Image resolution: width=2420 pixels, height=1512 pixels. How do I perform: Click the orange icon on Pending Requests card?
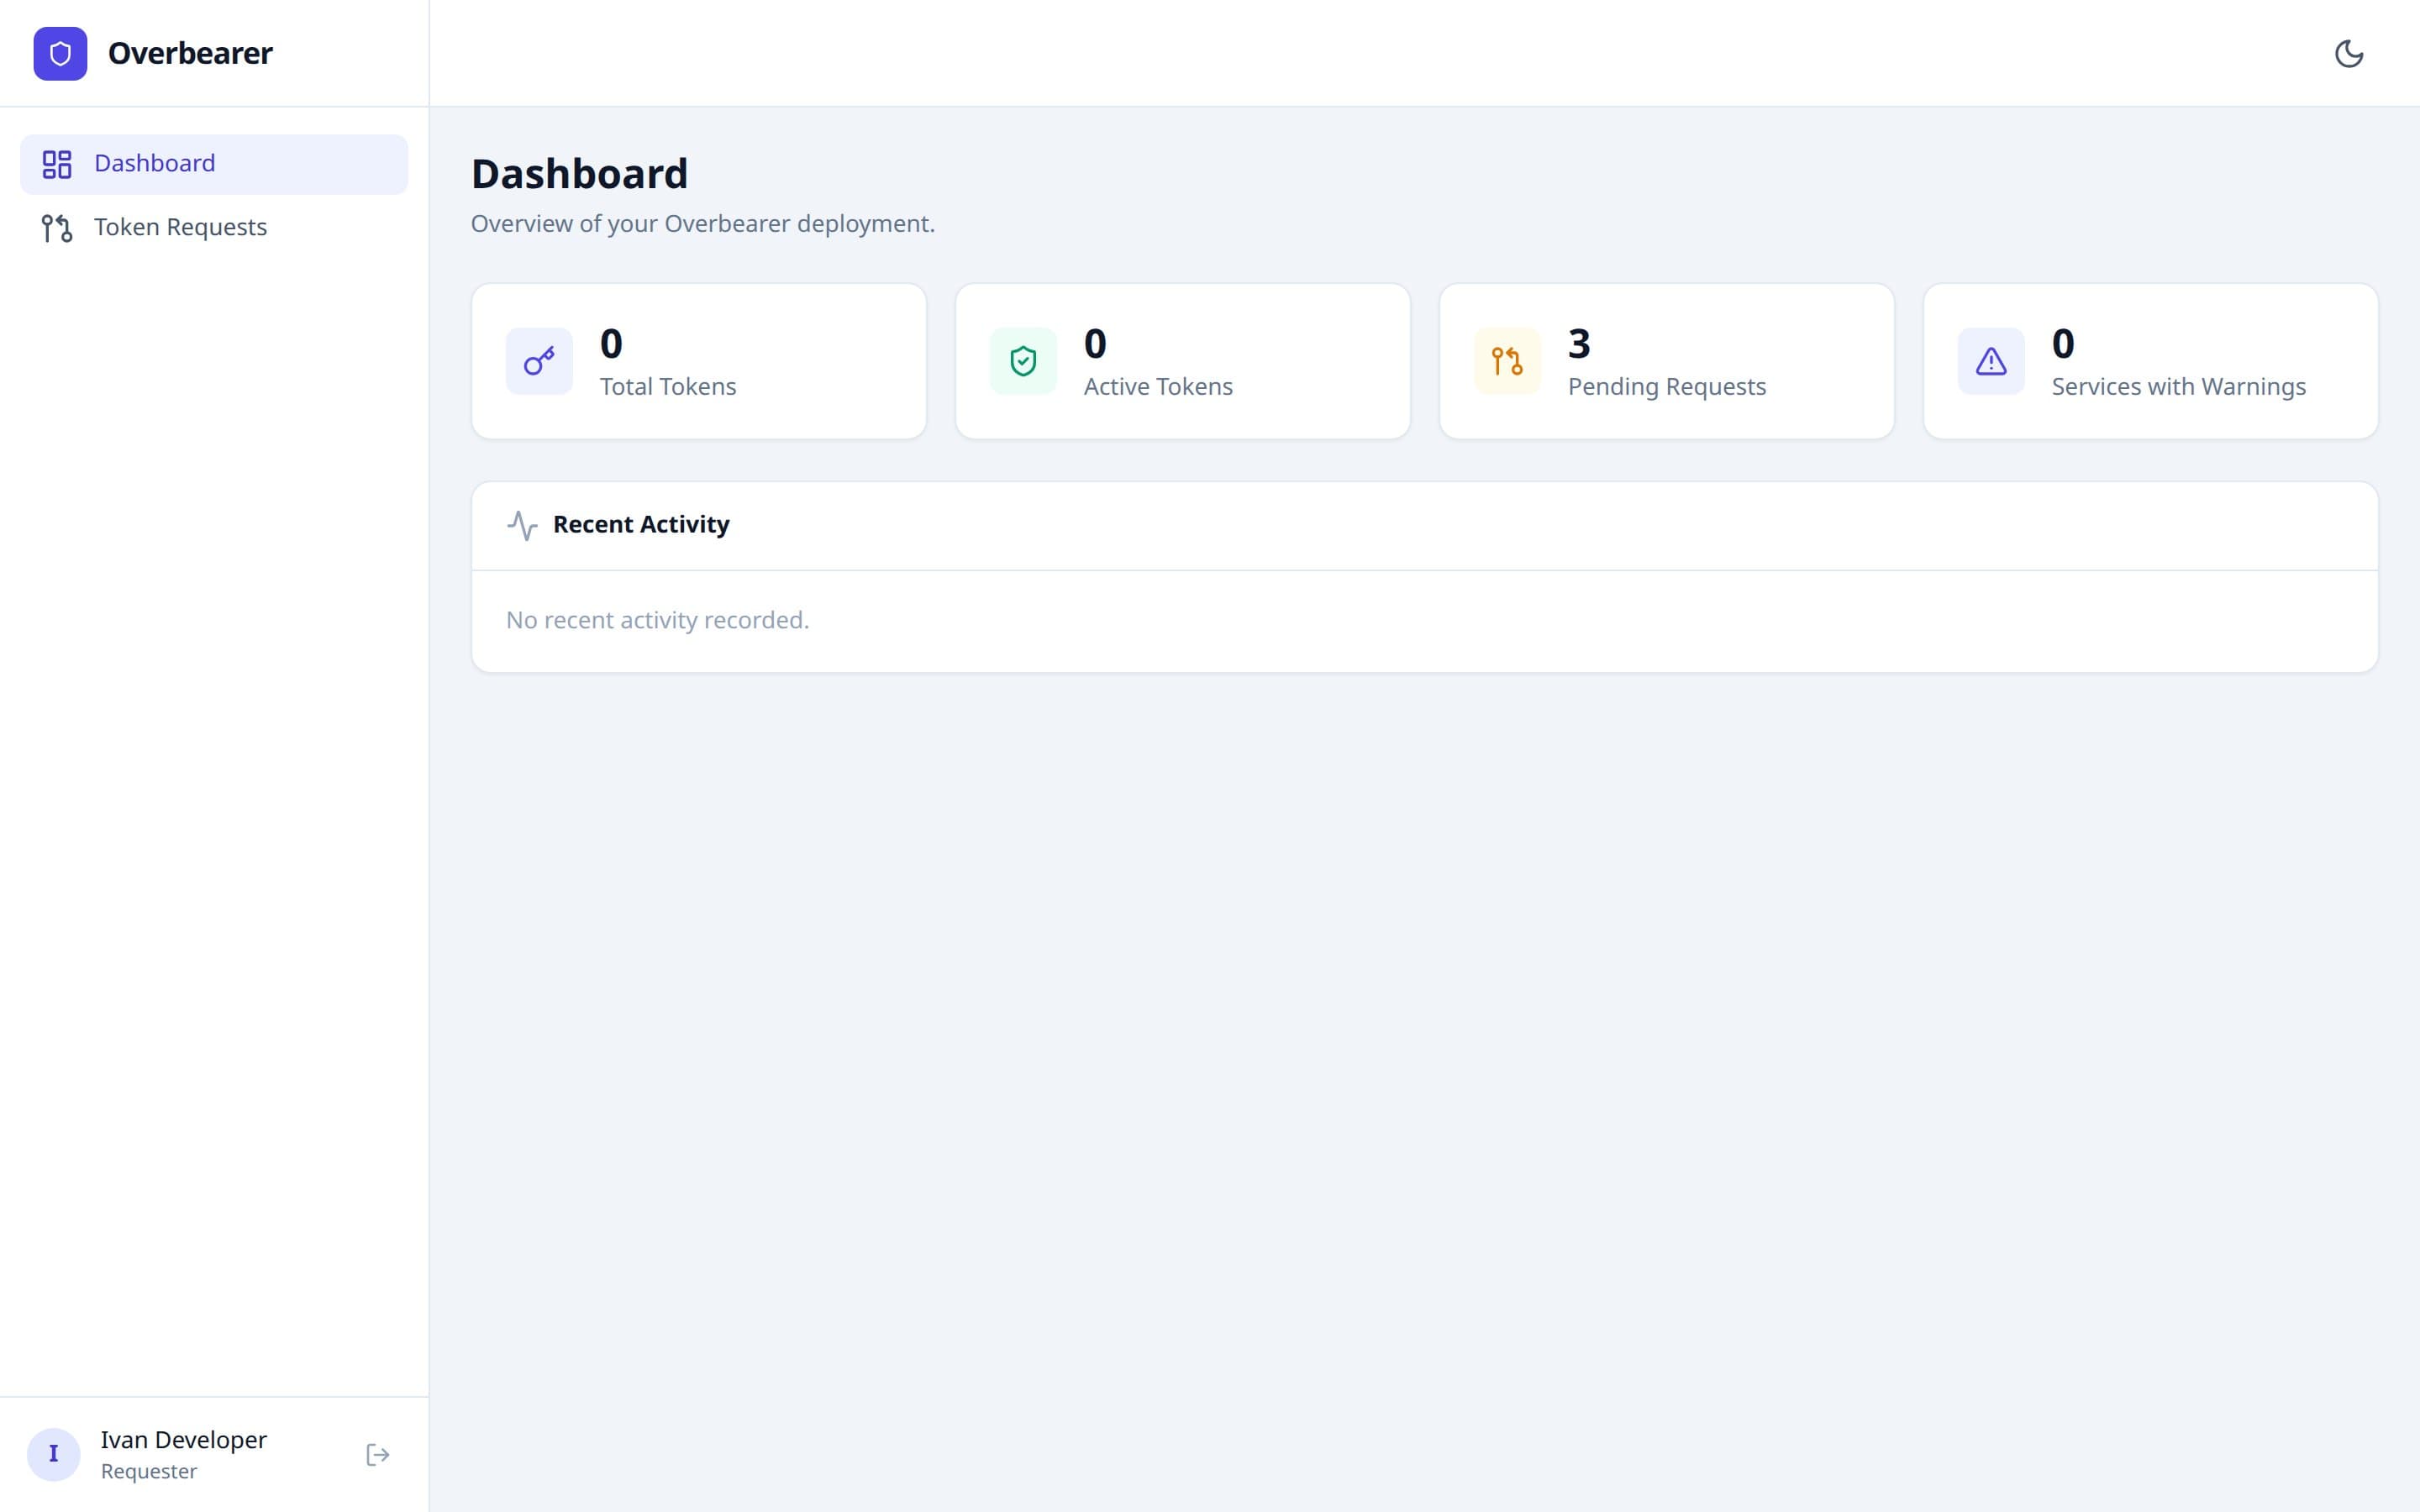tap(1506, 360)
